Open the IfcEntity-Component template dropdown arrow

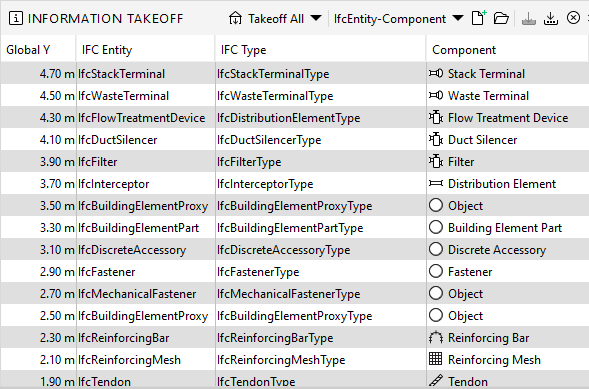pos(458,18)
